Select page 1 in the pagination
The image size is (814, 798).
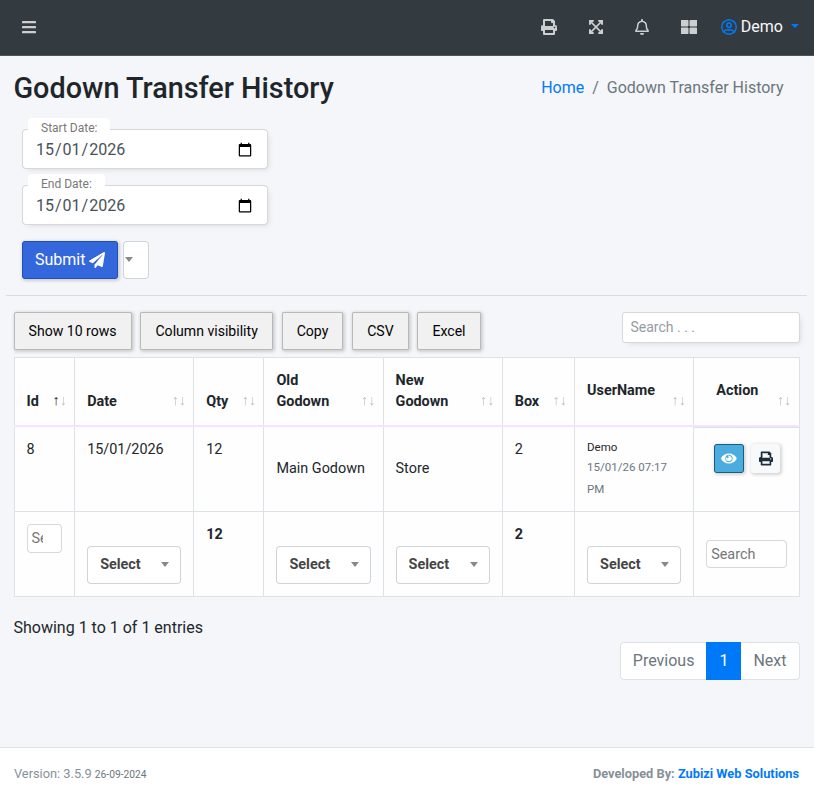click(723, 661)
